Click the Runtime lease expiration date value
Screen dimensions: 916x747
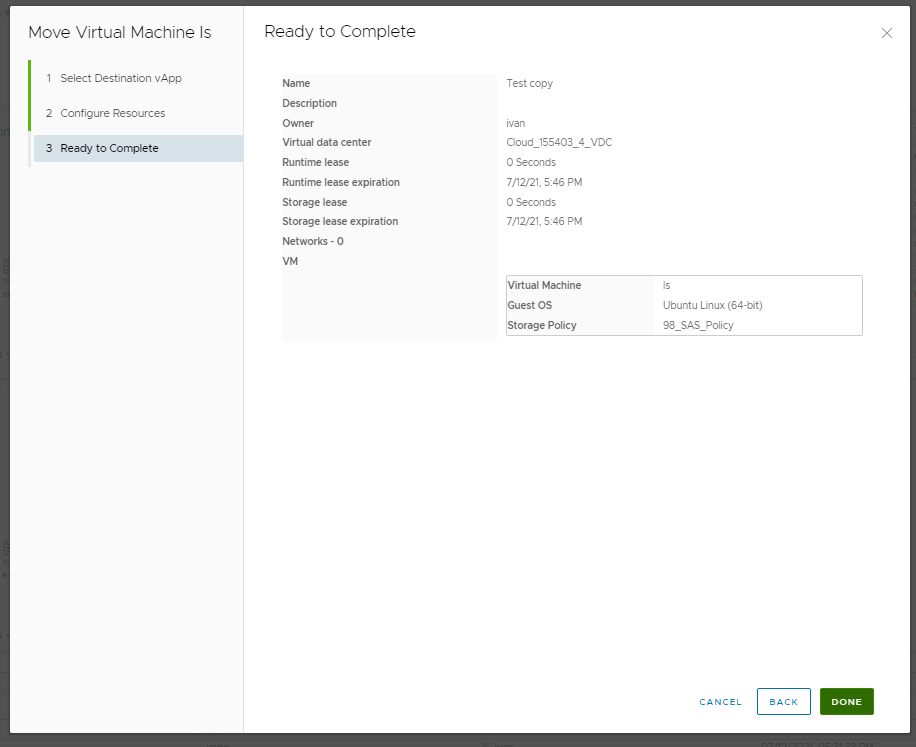coord(544,182)
